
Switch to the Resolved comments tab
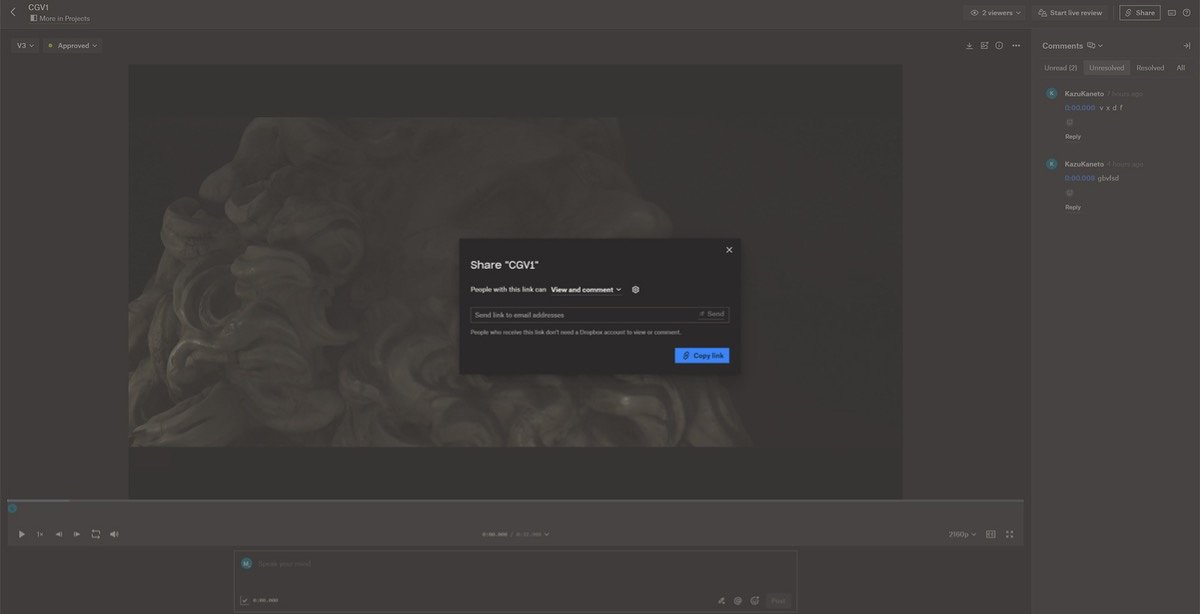1150,68
